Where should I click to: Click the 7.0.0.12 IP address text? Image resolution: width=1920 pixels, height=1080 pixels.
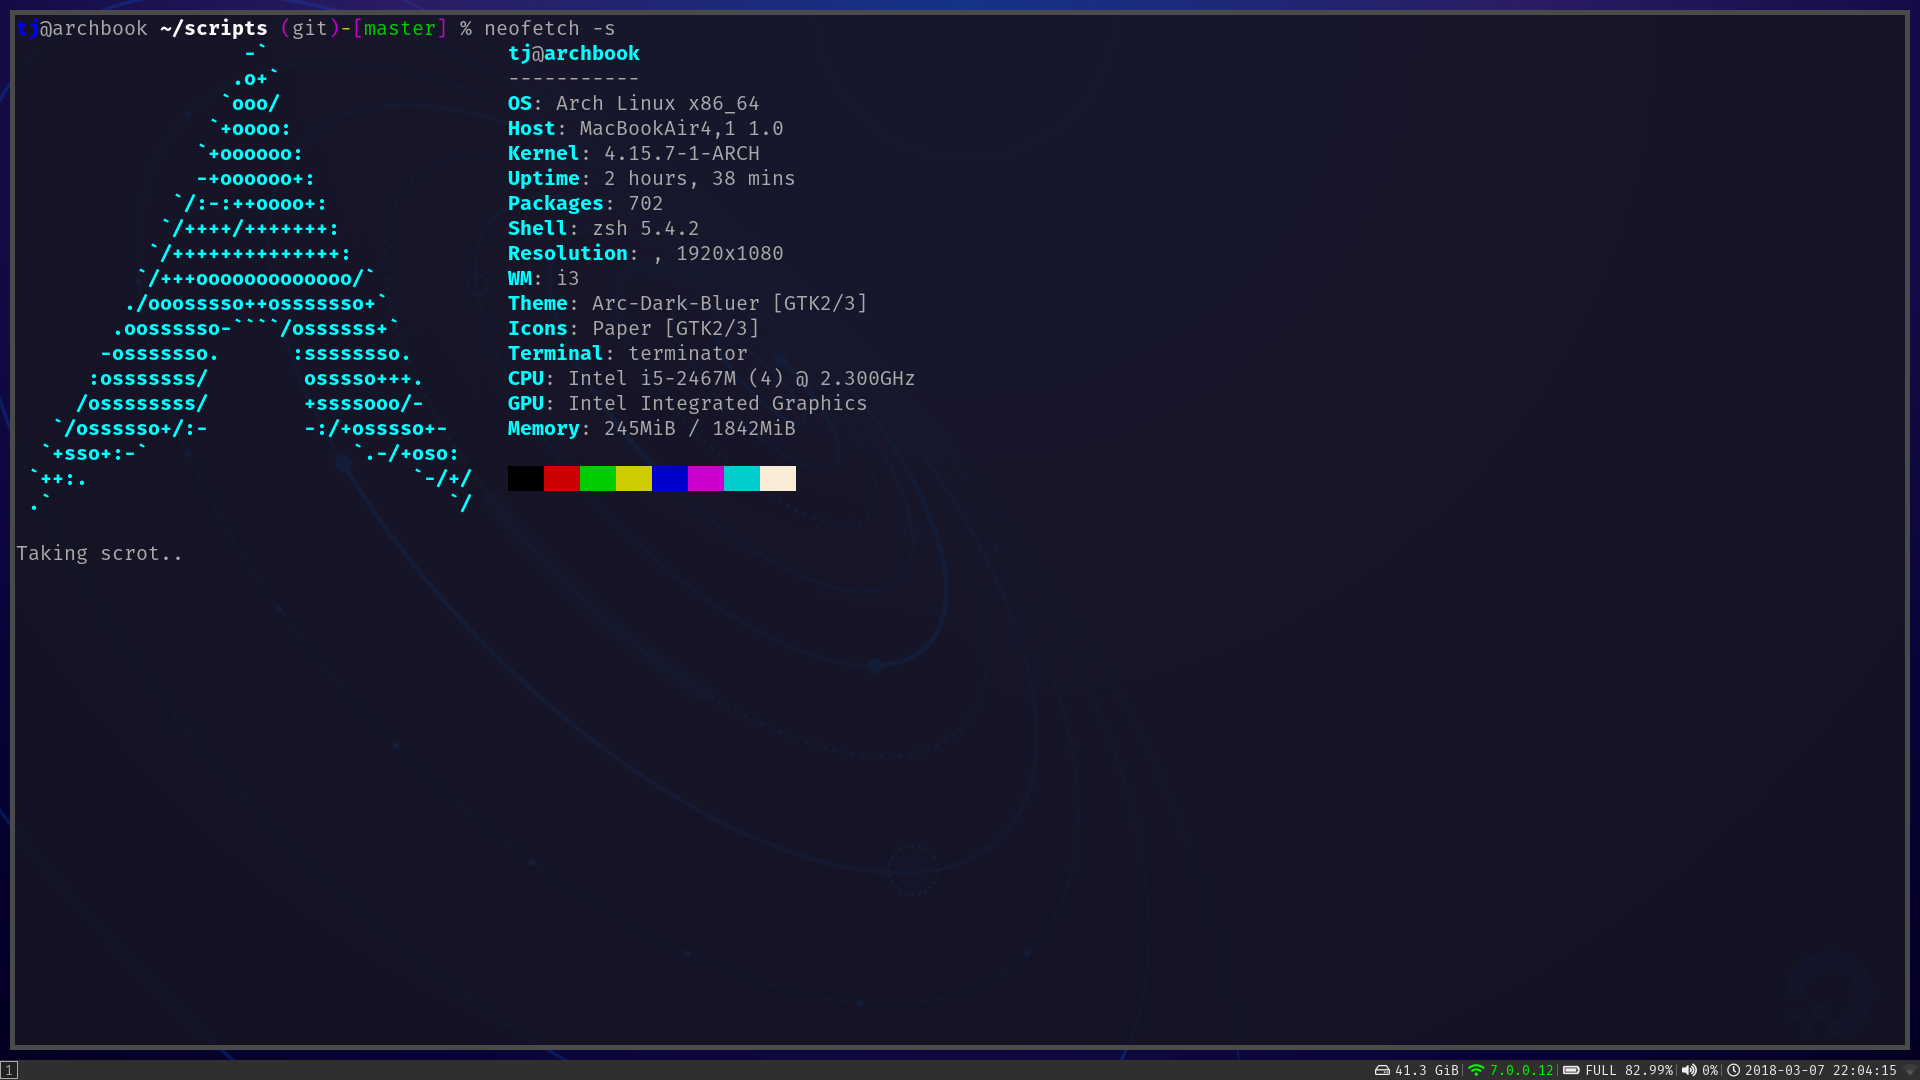[x=1521, y=1070]
